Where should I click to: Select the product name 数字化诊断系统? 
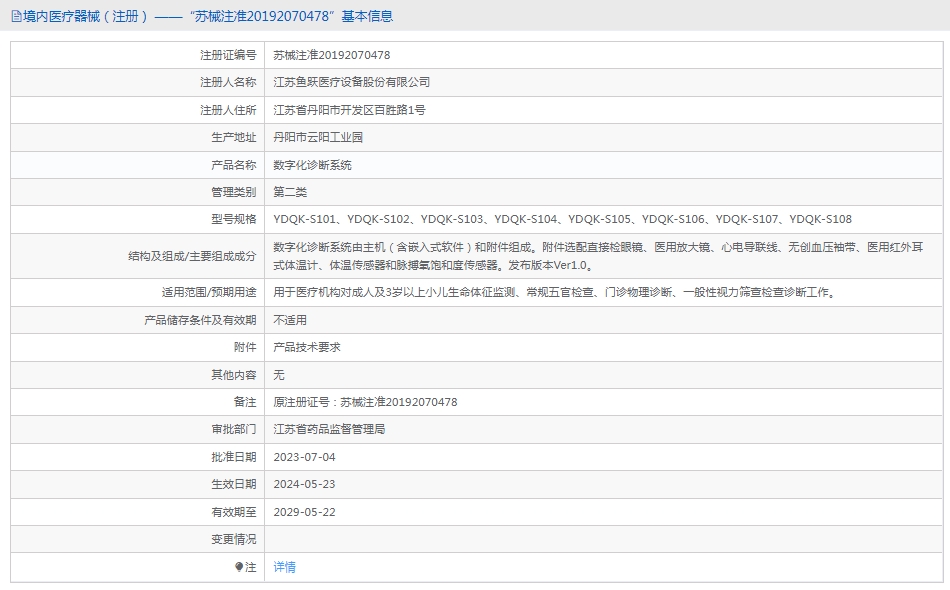coord(313,165)
